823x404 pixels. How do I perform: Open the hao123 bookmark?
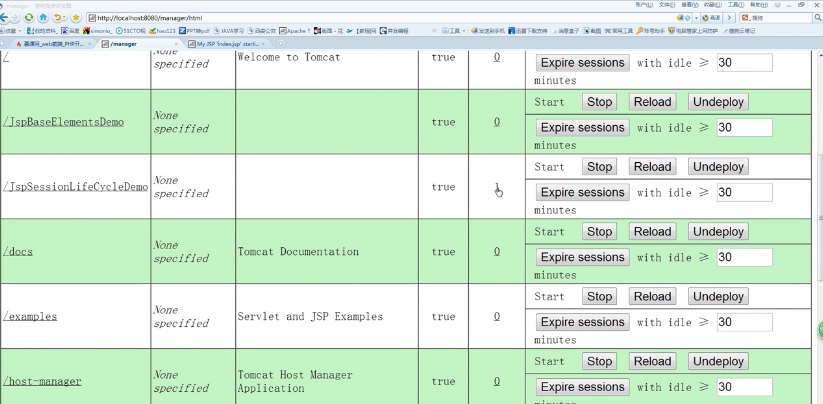click(x=162, y=31)
